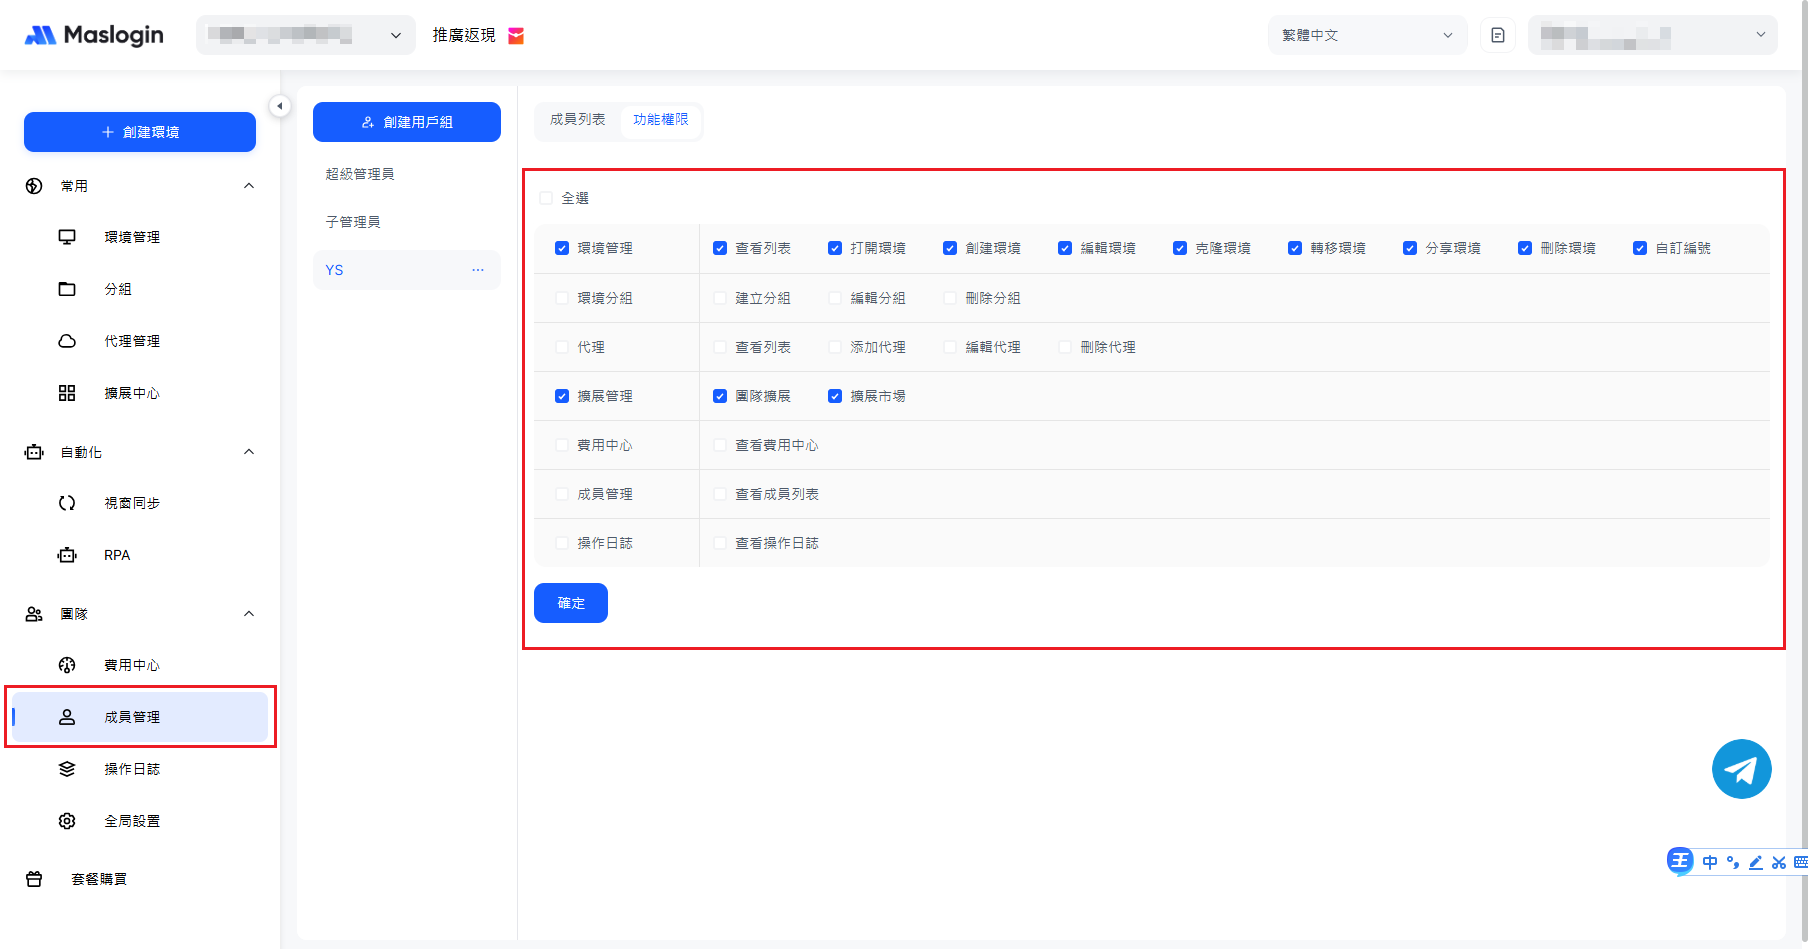Click the Telegram support floating icon
The image size is (1808, 949).
tap(1741, 769)
